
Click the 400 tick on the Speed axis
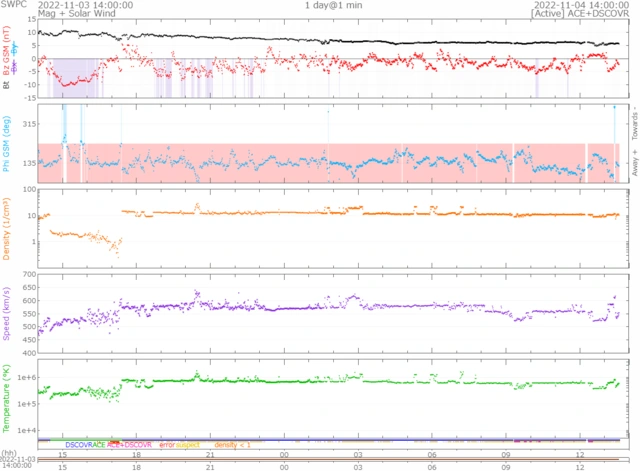point(30,353)
